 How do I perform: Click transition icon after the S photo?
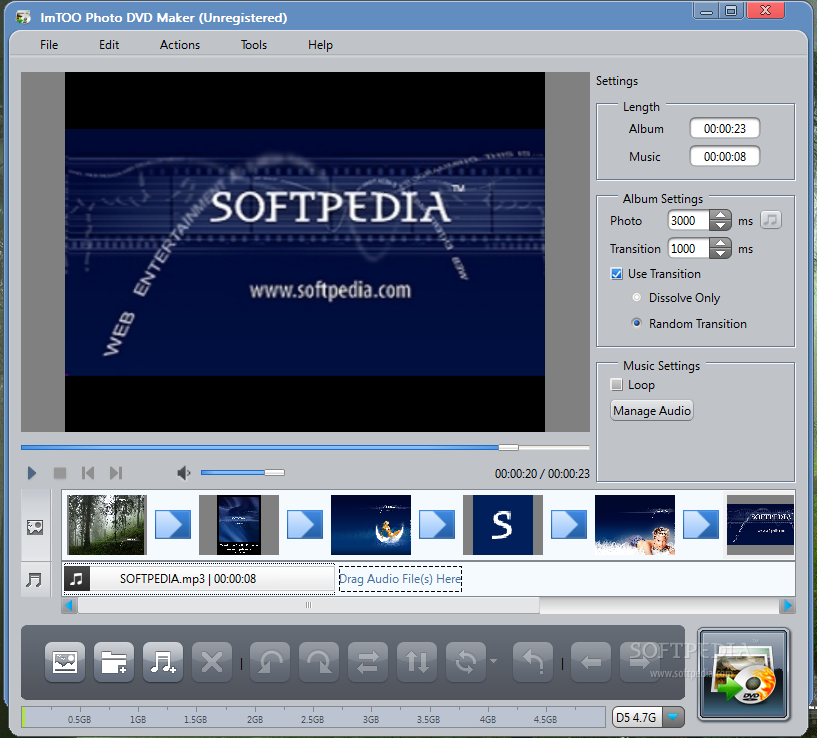click(569, 524)
